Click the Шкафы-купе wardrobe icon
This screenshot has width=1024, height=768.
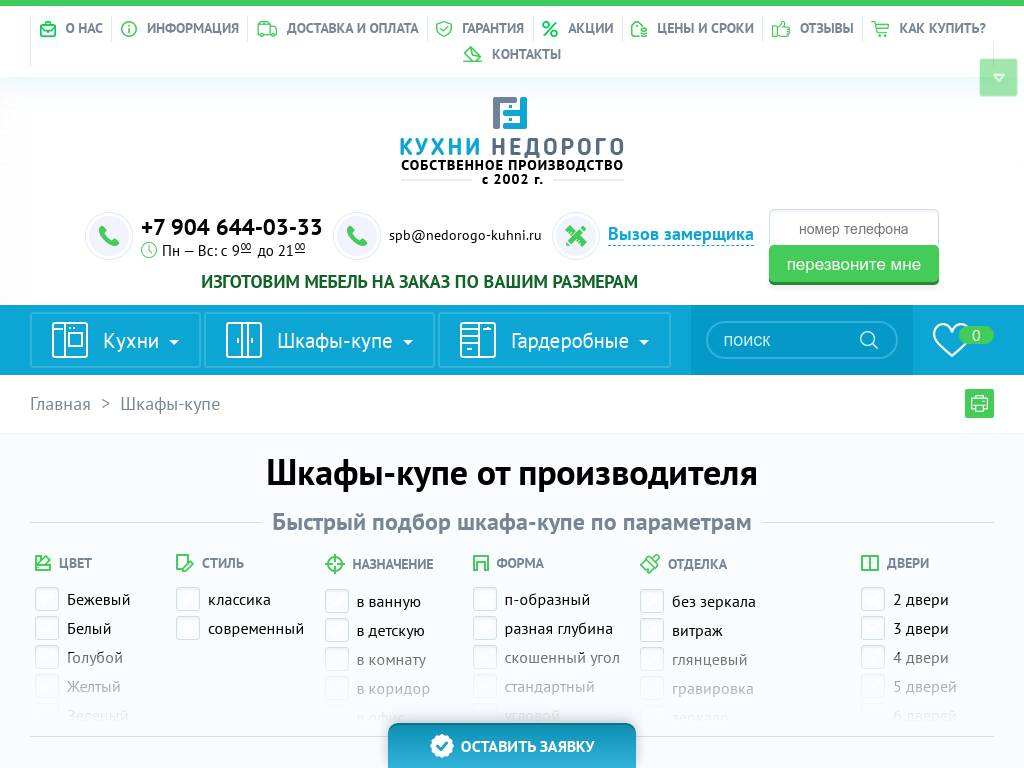[244, 340]
